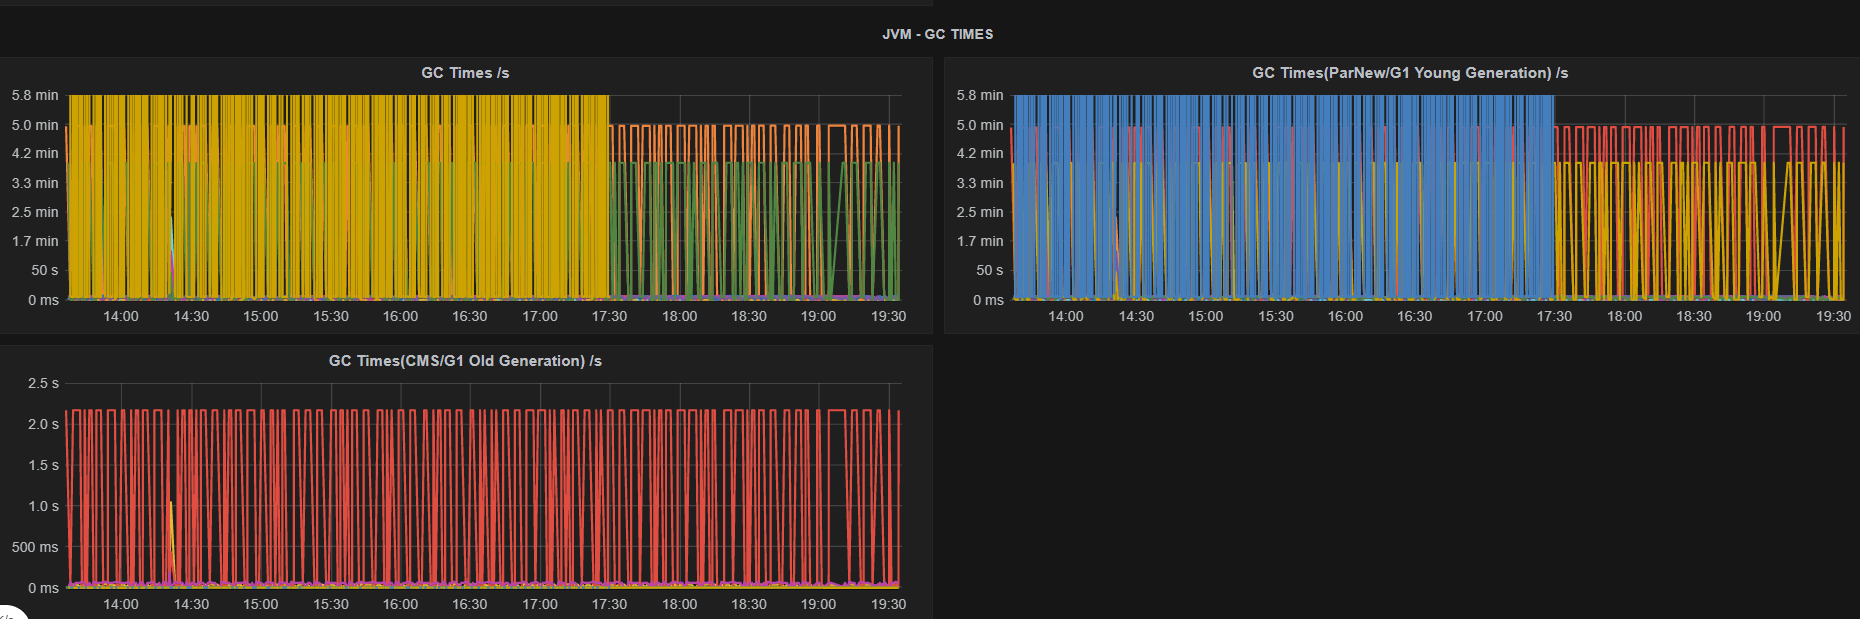Click the 1.7 min label in GC Times /s panel
1860x619 pixels.
point(35,241)
